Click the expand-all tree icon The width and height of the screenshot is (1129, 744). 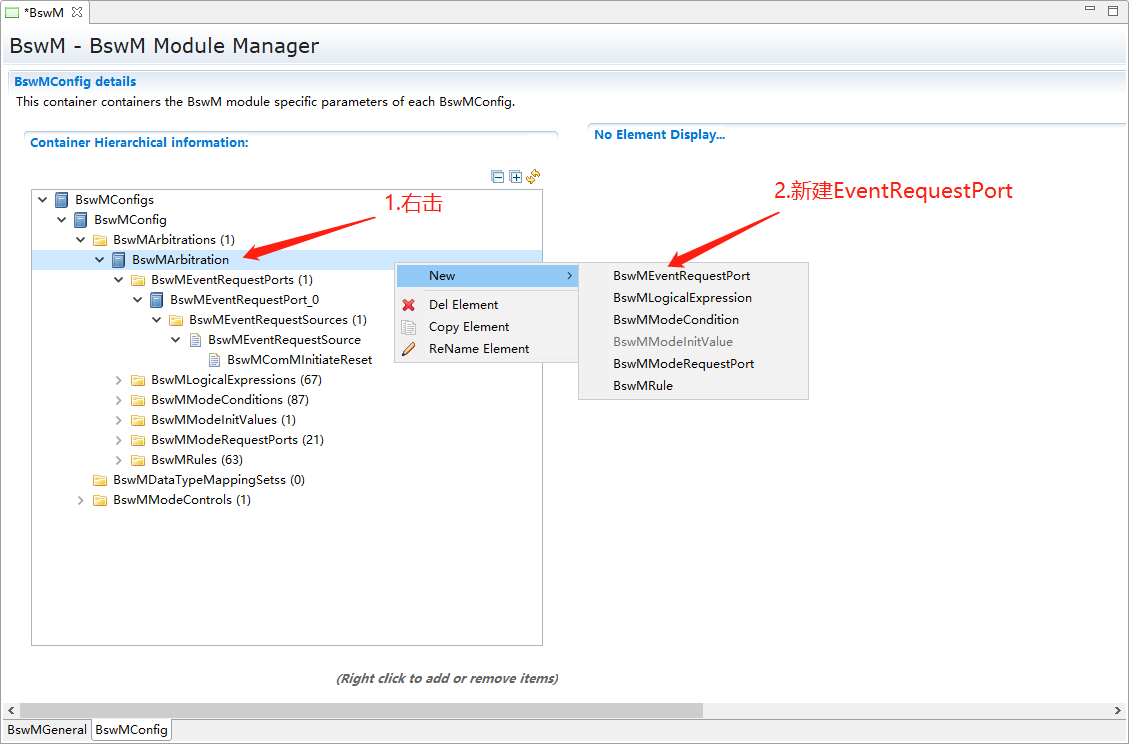point(516,177)
